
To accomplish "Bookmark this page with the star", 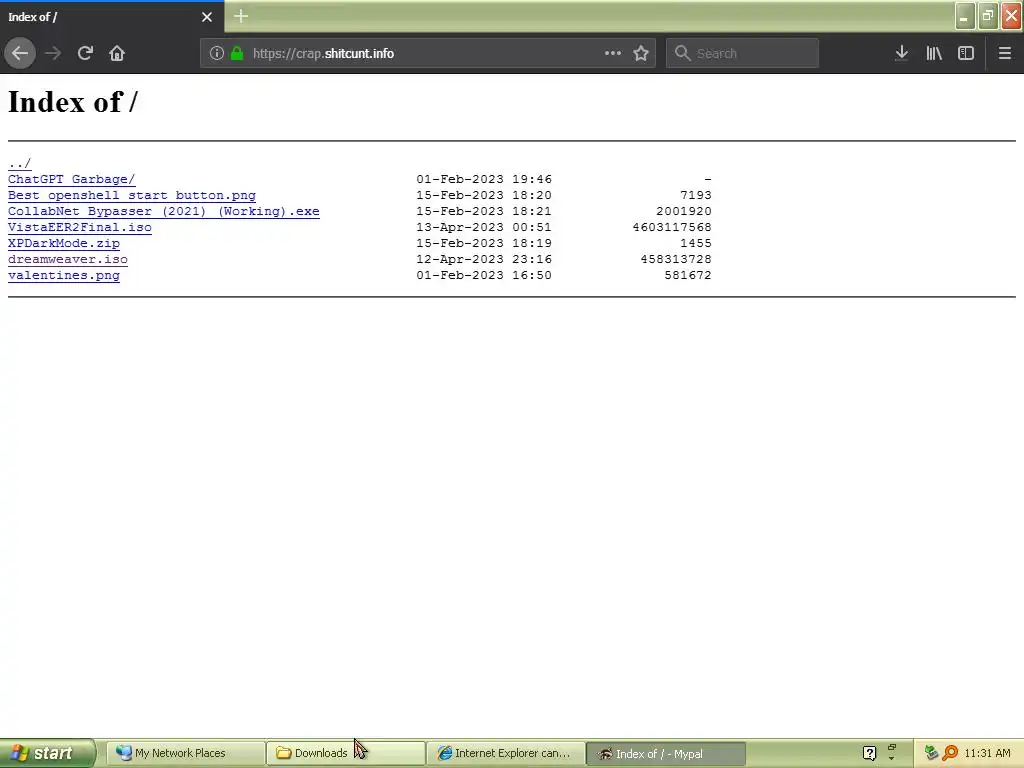I will [641, 54].
